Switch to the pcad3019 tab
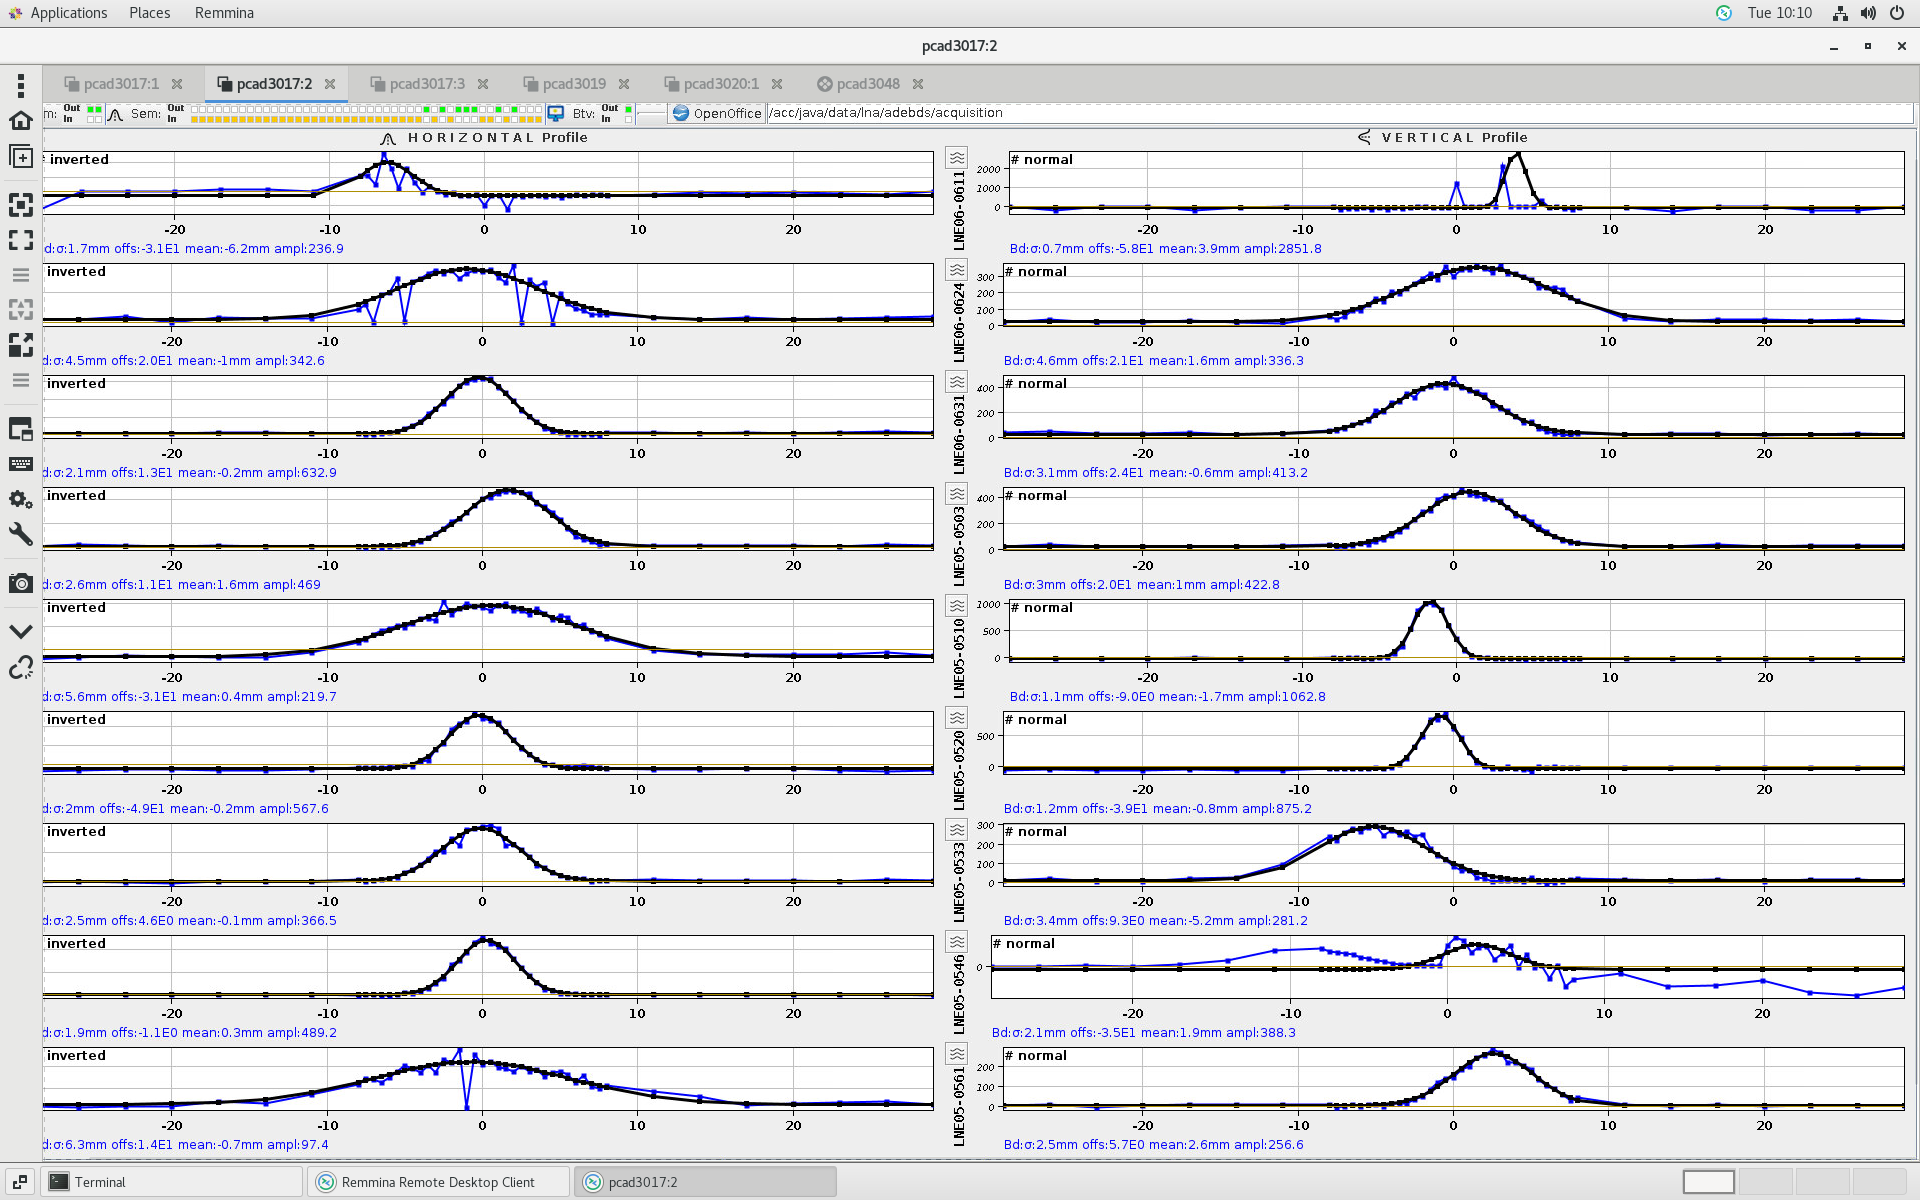 [x=574, y=84]
